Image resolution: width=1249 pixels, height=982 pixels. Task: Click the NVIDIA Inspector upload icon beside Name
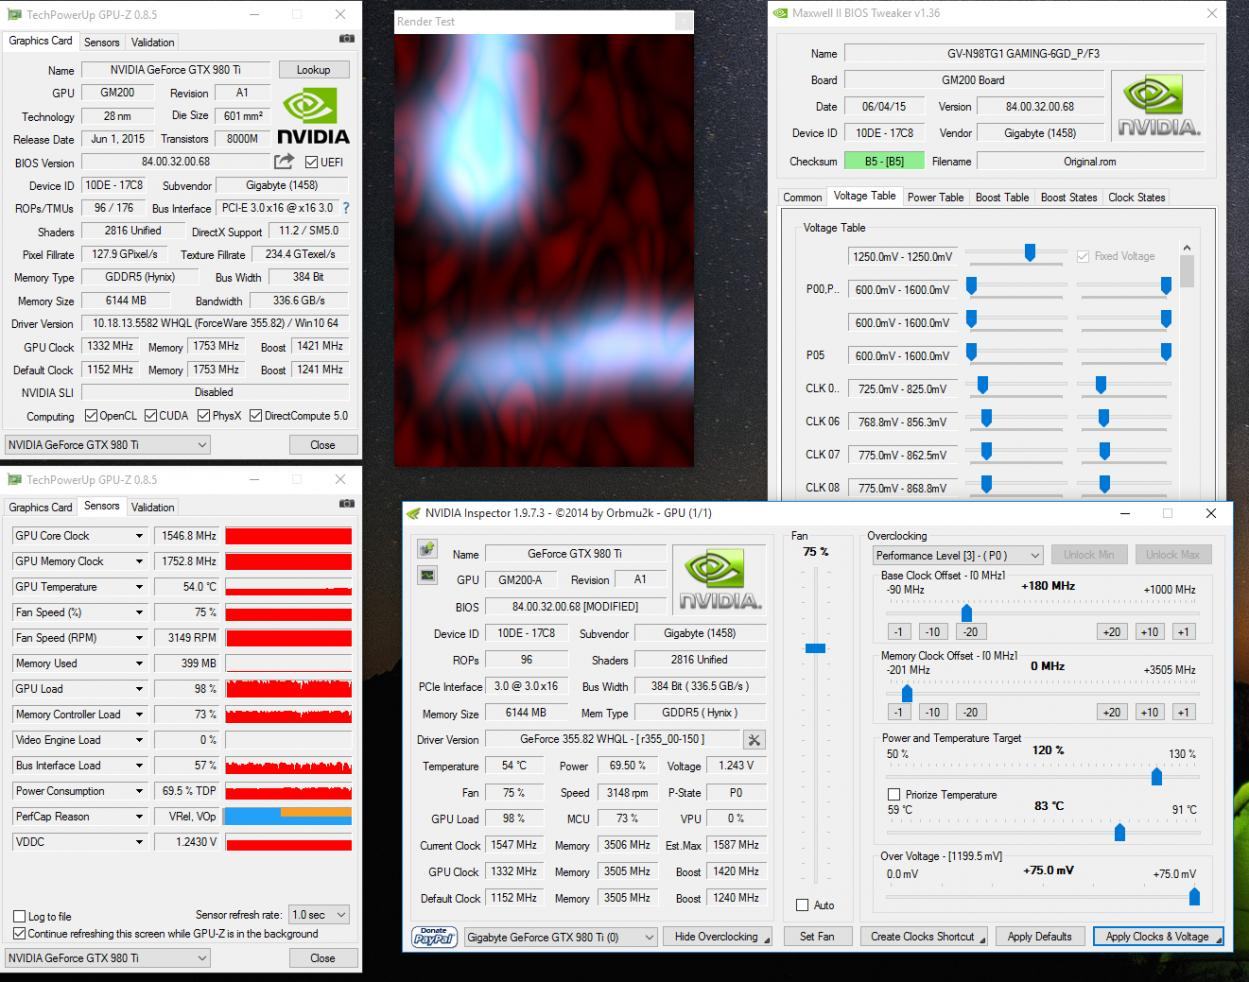(427, 549)
